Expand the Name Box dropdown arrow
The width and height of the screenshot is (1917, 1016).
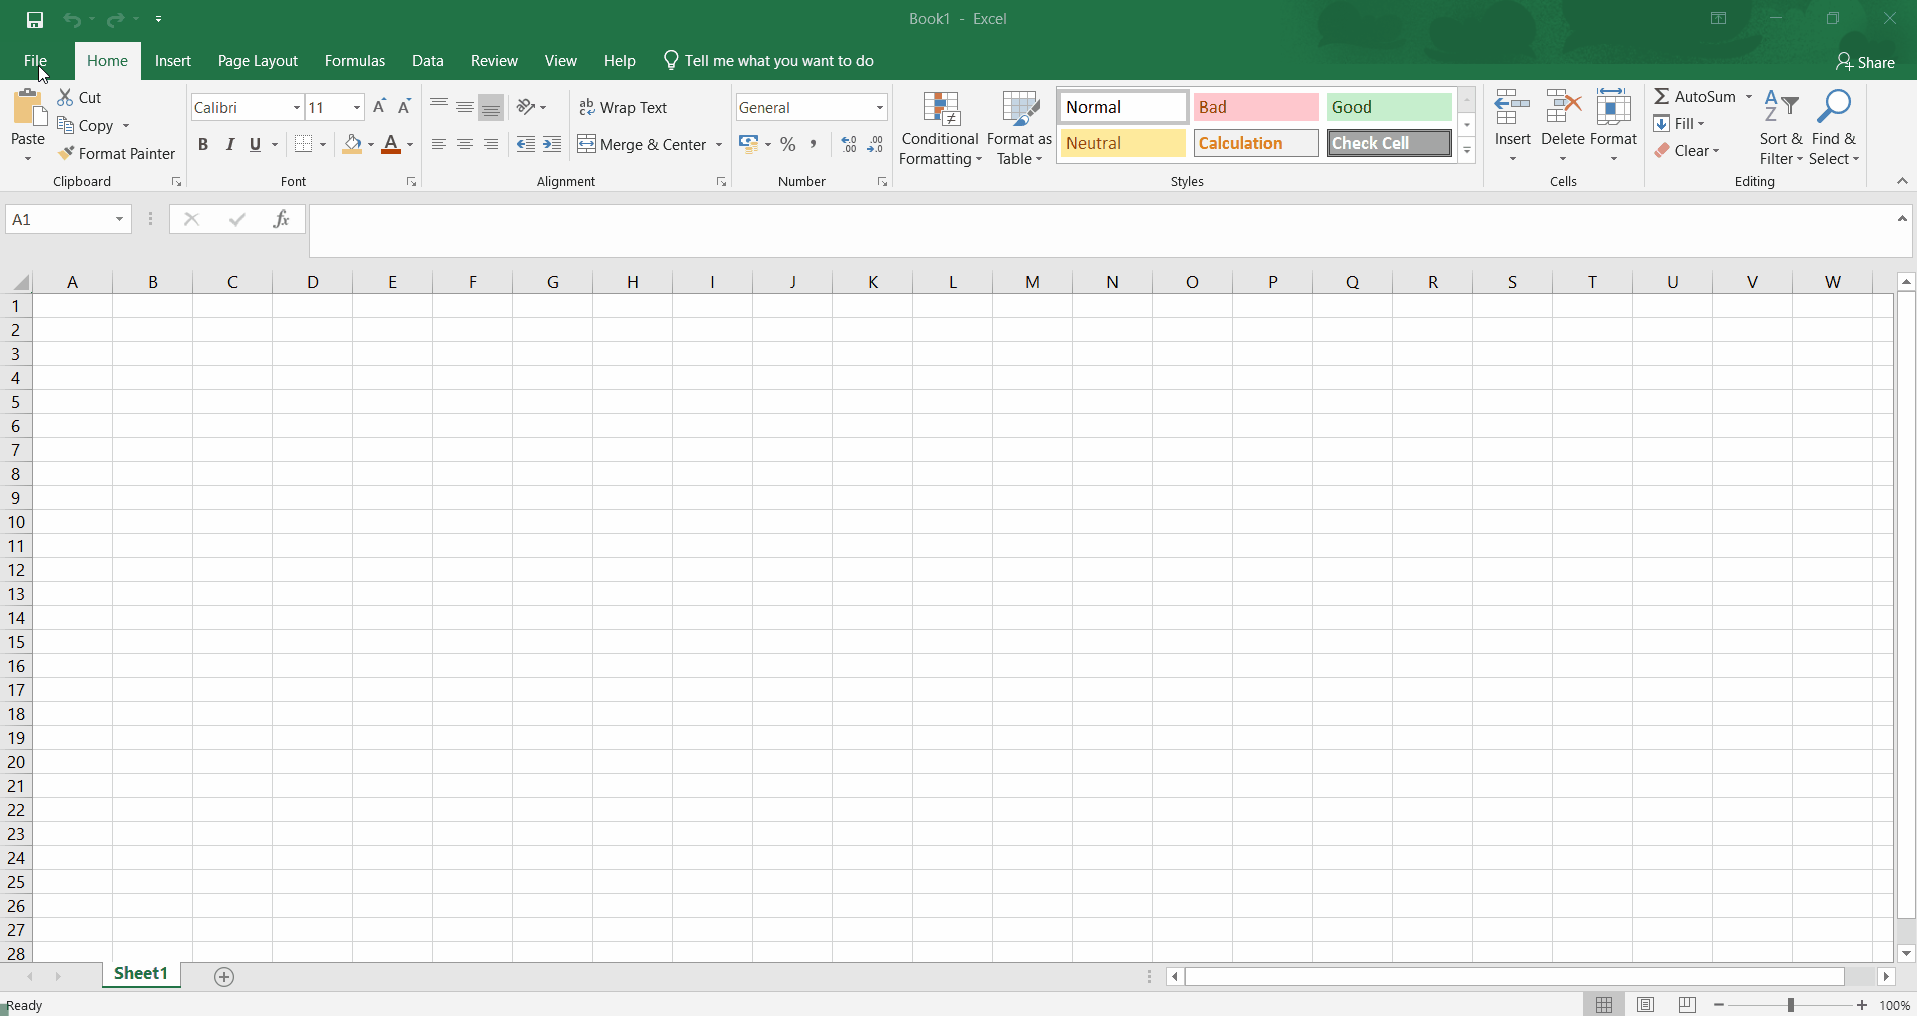click(x=119, y=219)
